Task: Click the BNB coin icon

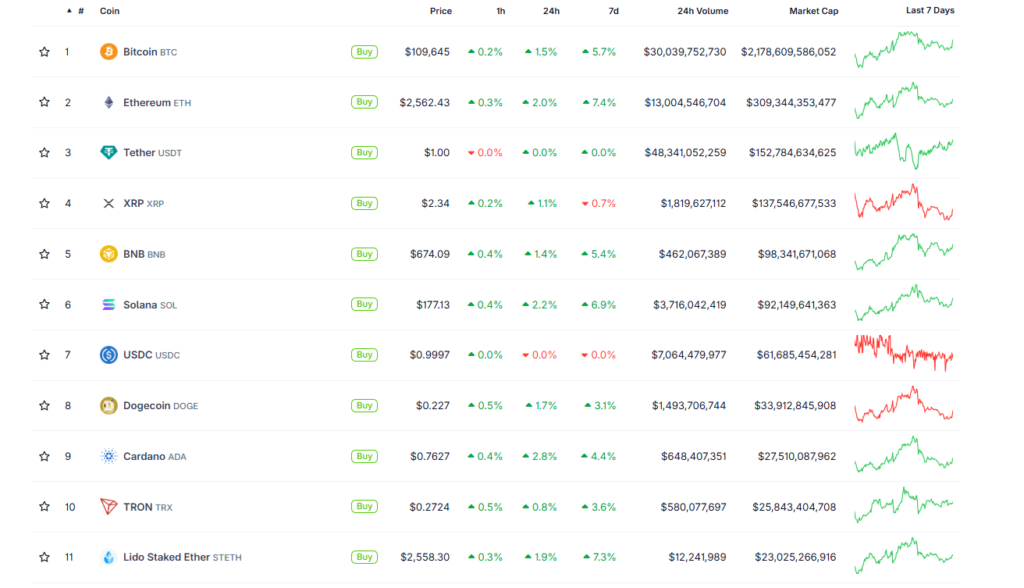Action: point(108,254)
